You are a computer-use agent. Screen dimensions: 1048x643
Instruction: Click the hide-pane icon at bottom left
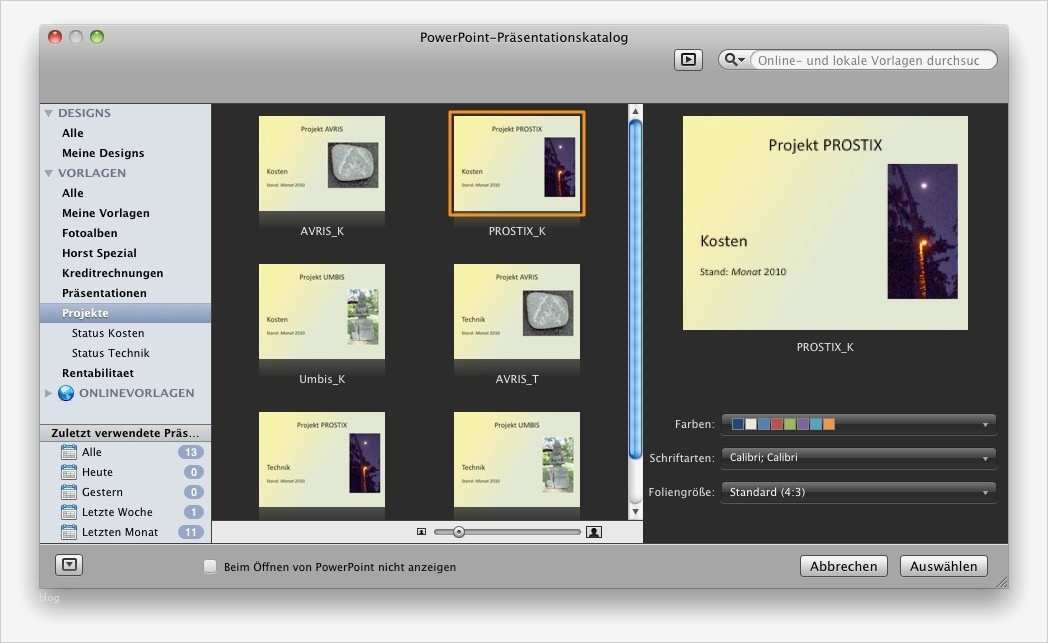pos(69,565)
